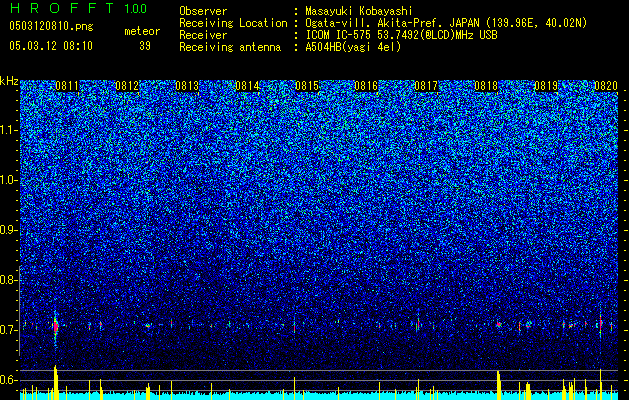
Task: Click the 0.9 kHz axis label
Action: [x=8, y=230]
